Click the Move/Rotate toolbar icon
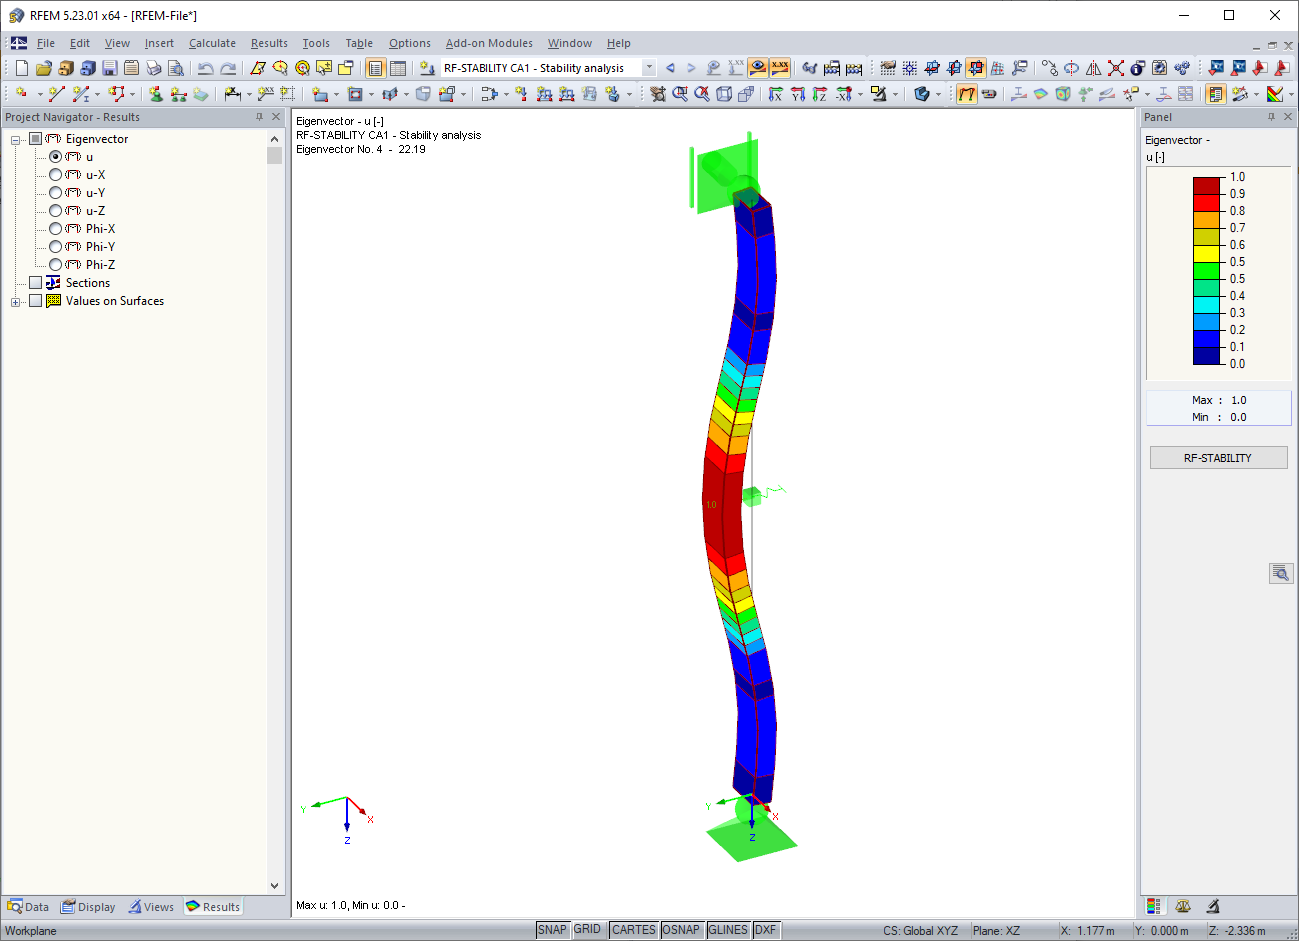This screenshot has width=1299, height=941. point(1050,68)
